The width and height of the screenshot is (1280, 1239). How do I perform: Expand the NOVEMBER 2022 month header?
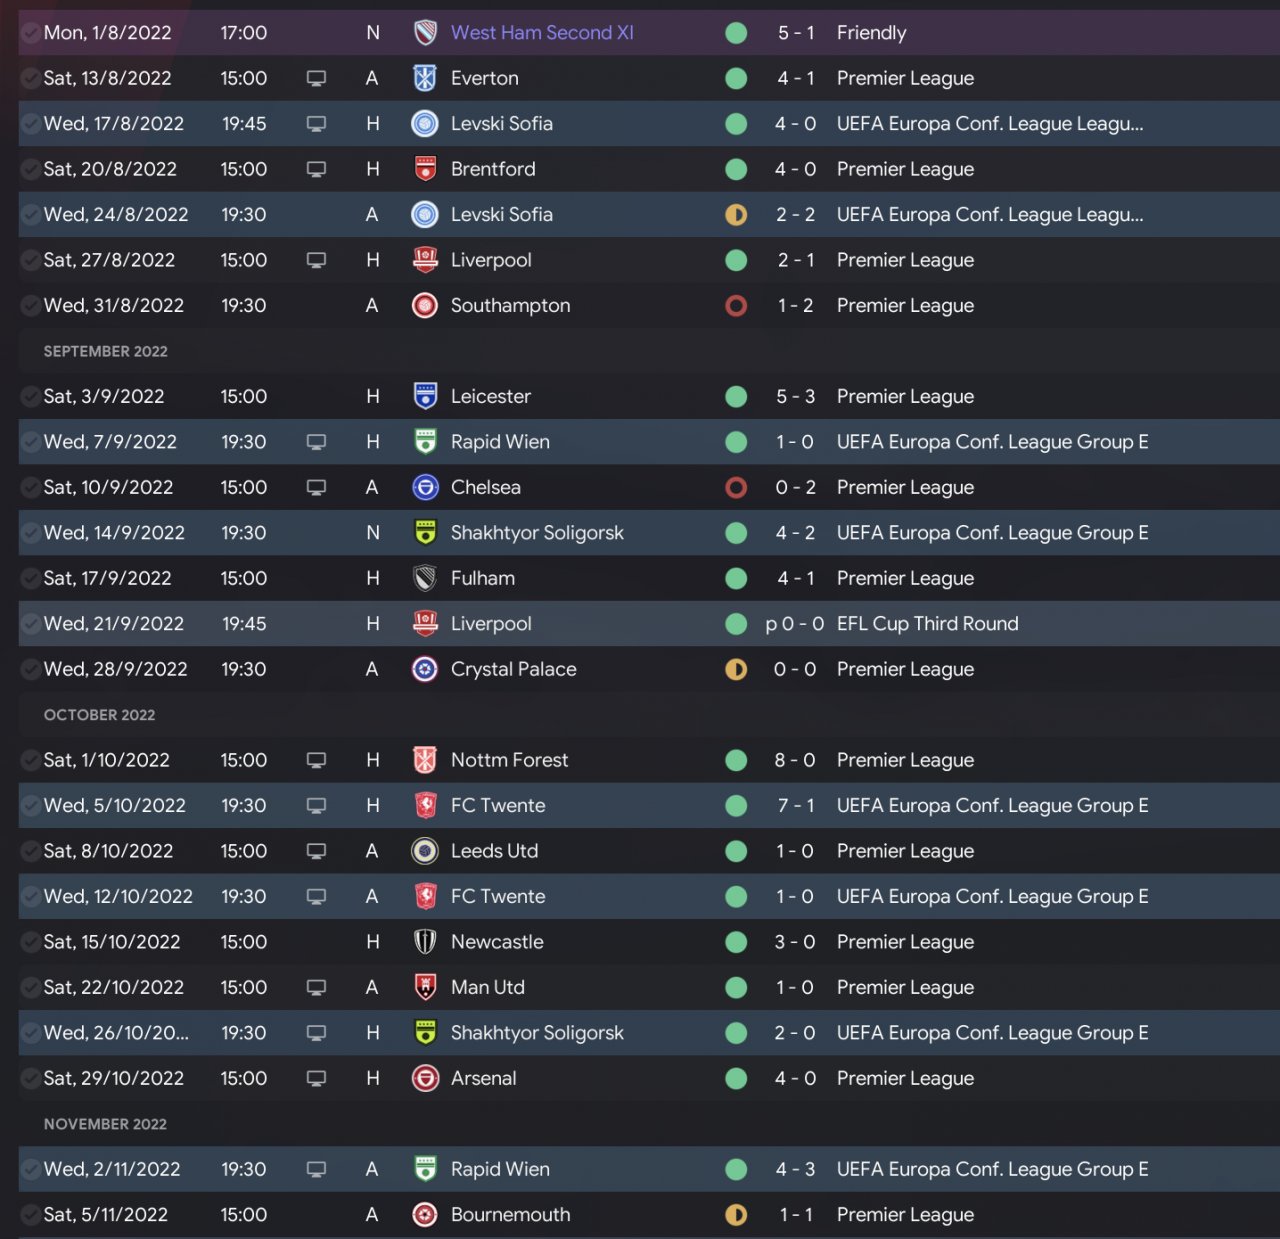coord(105,1124)
